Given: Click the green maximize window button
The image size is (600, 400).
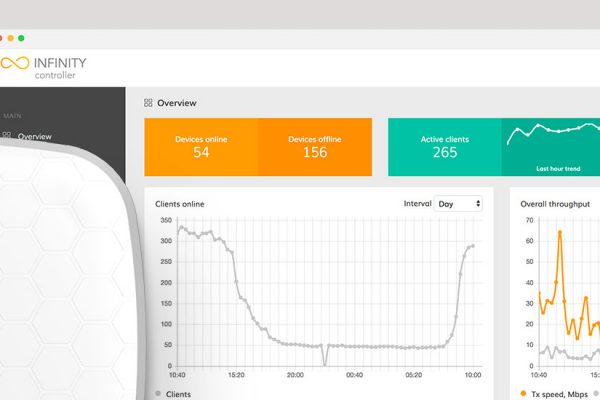Looking at the screenshot, I should pos(21,38).
